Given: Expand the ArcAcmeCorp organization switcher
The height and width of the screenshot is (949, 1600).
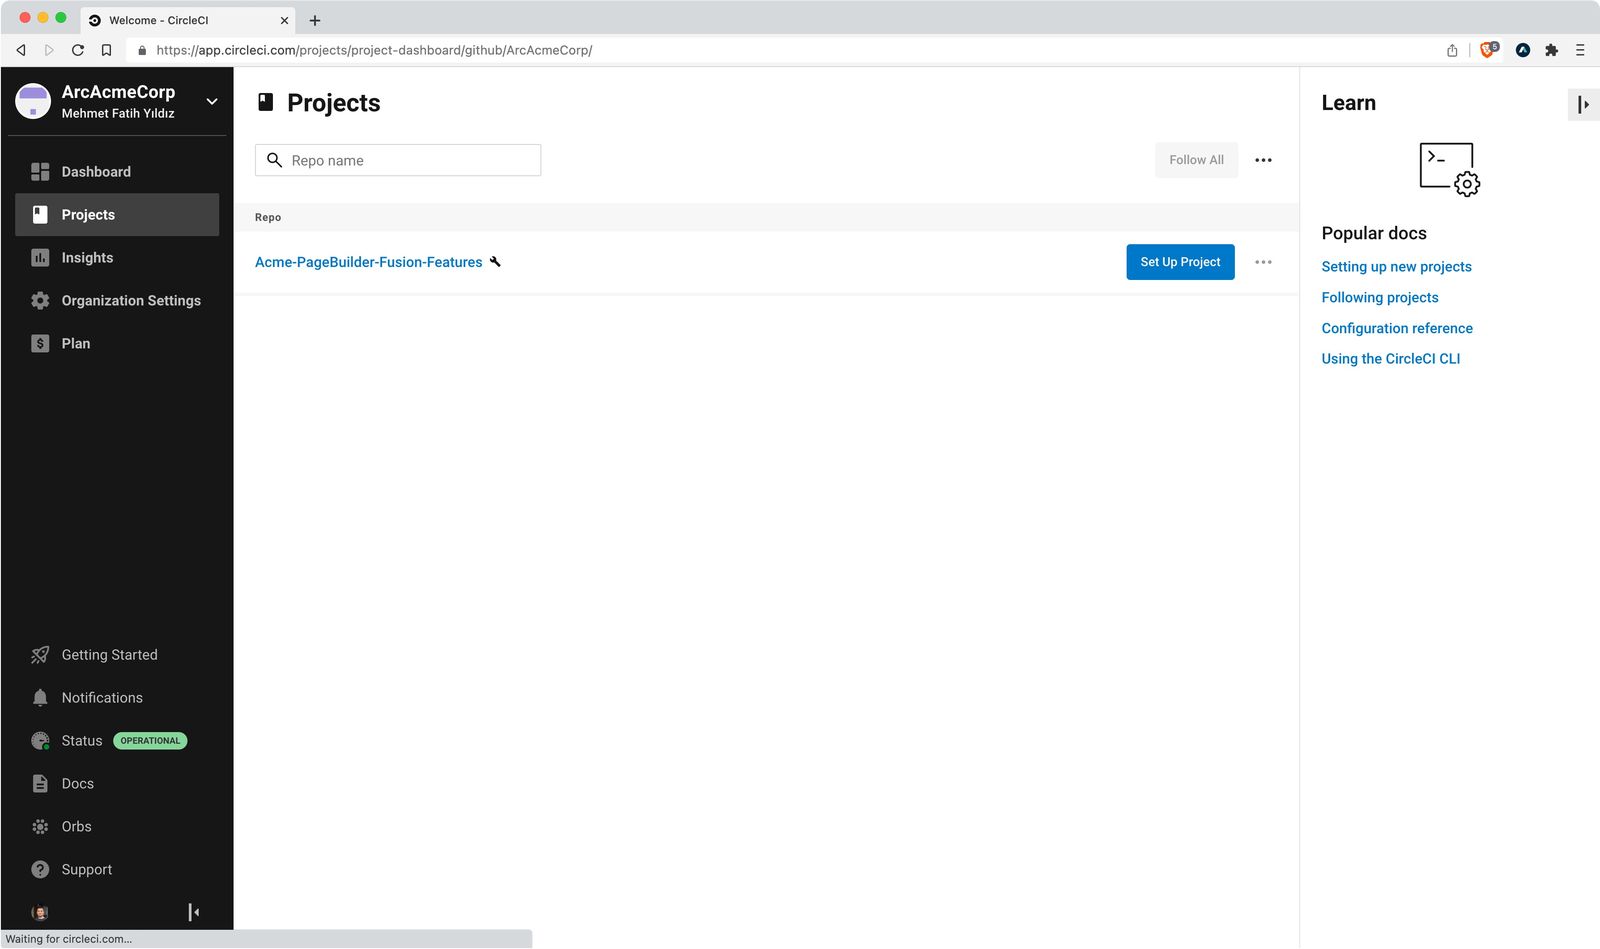Looking at the screenshot, I should coord(212,101).
